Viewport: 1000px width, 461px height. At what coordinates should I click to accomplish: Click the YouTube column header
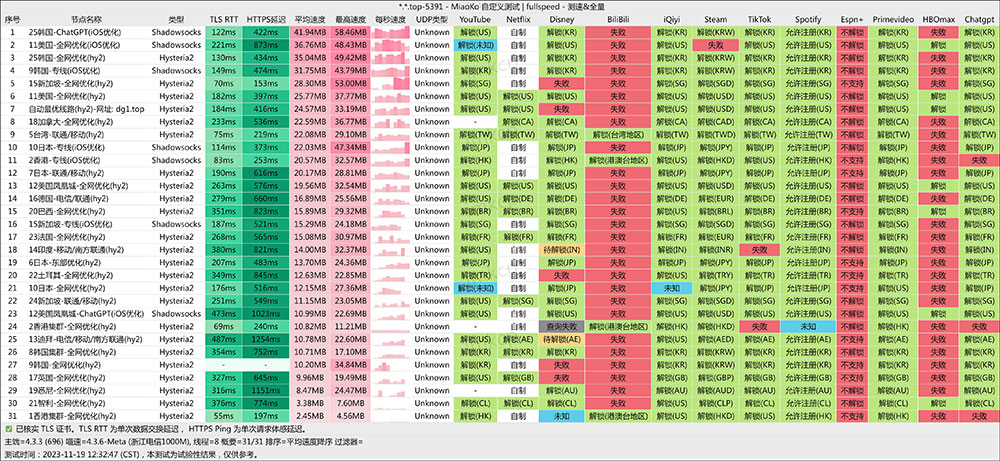[475, 20]
